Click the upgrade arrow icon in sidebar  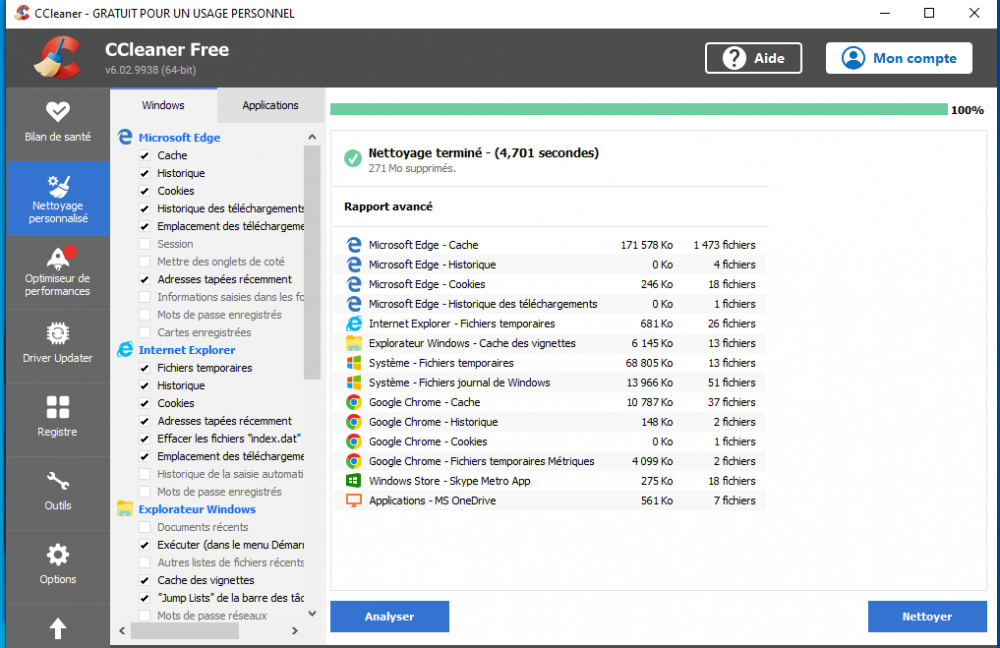coord(58,628)
